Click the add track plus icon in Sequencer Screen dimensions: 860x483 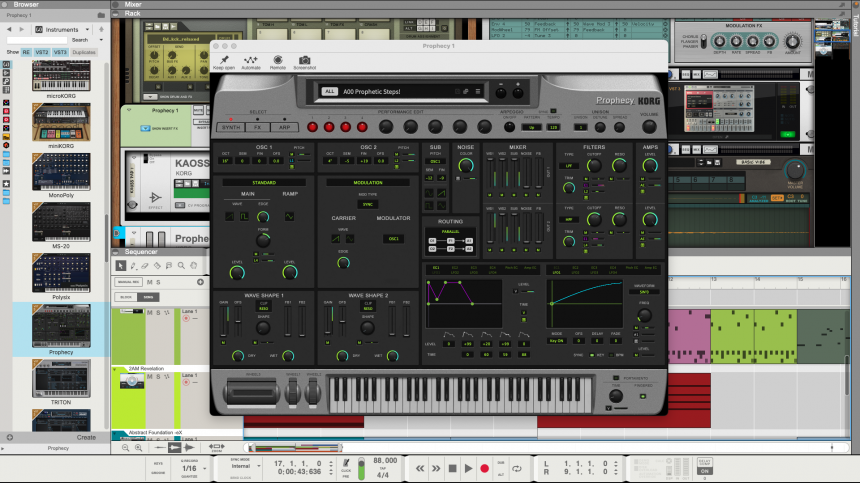200,282
